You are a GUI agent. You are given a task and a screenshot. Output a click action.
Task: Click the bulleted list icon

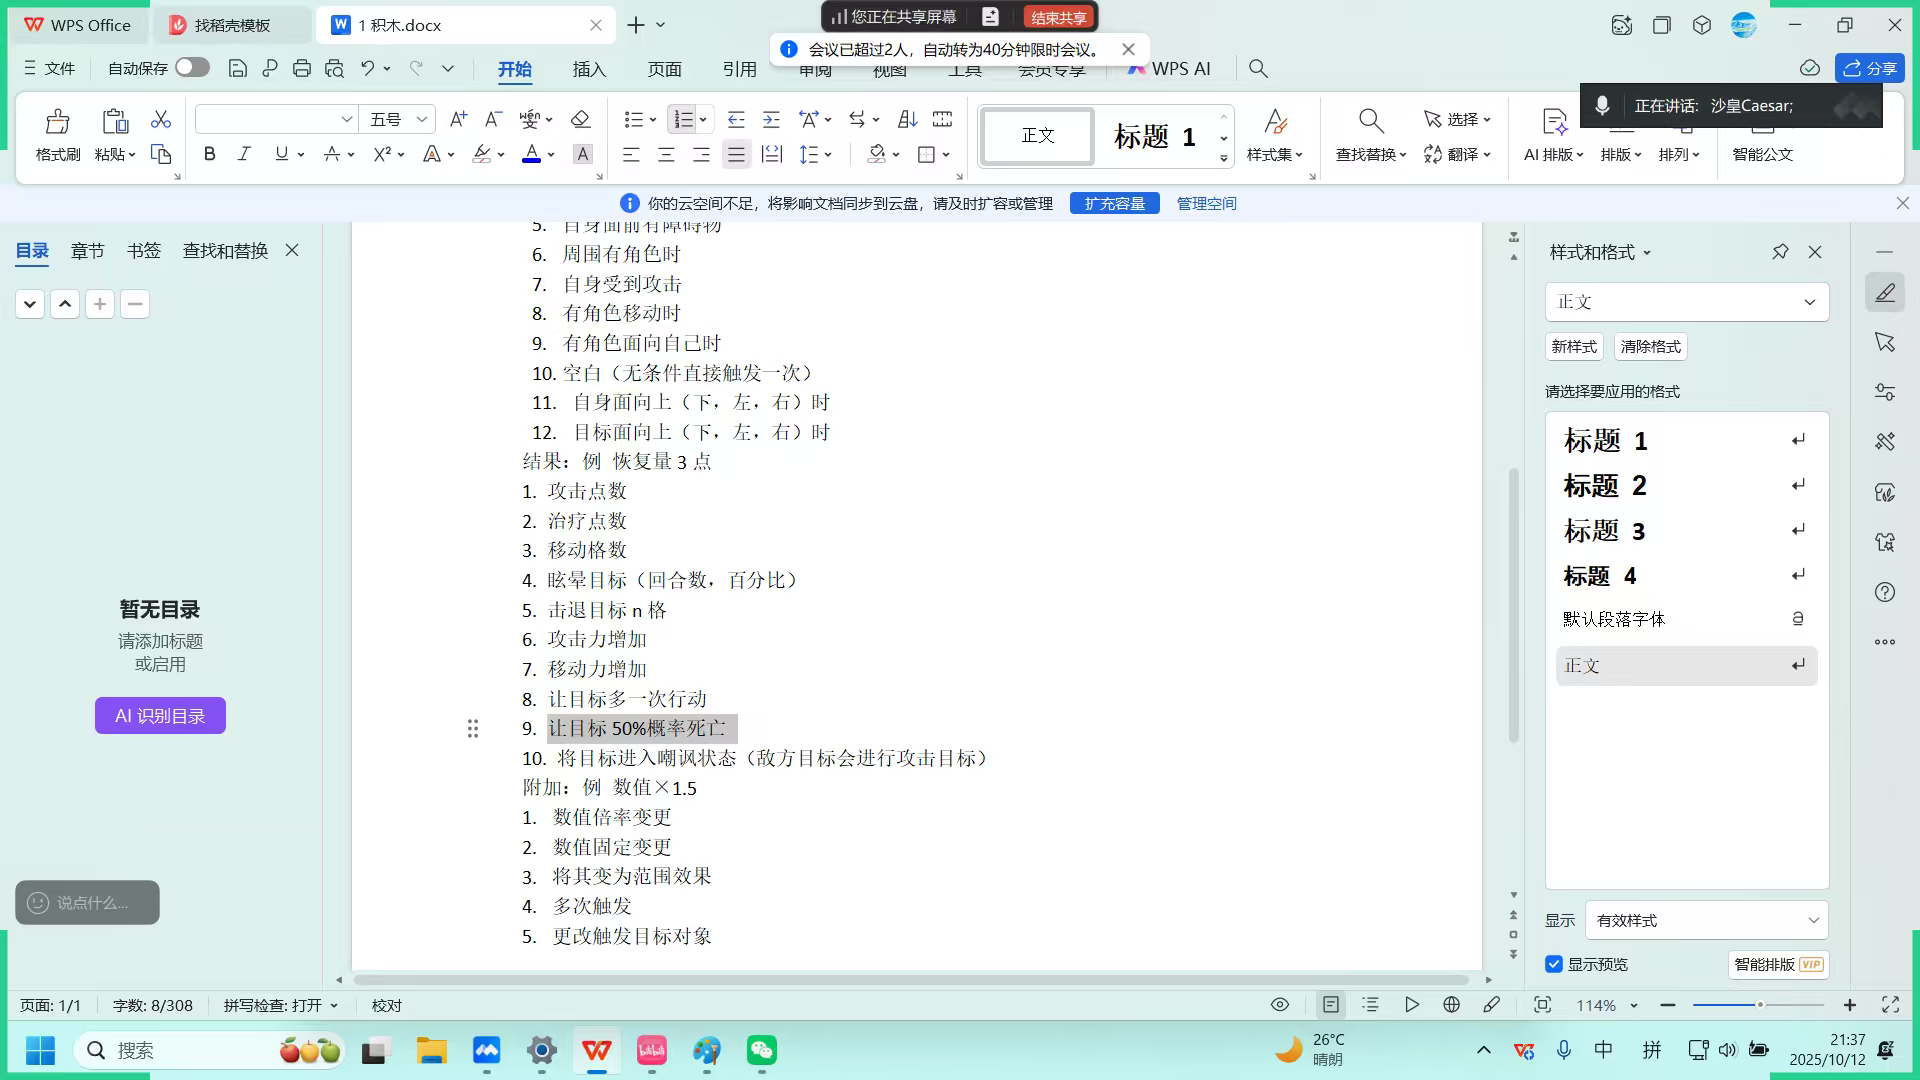pos(633,120)
